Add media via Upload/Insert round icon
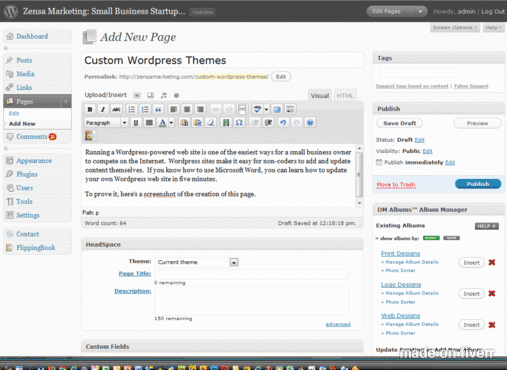Image resolution: width=507 pixels, height=370 pixels. (176, 95)
